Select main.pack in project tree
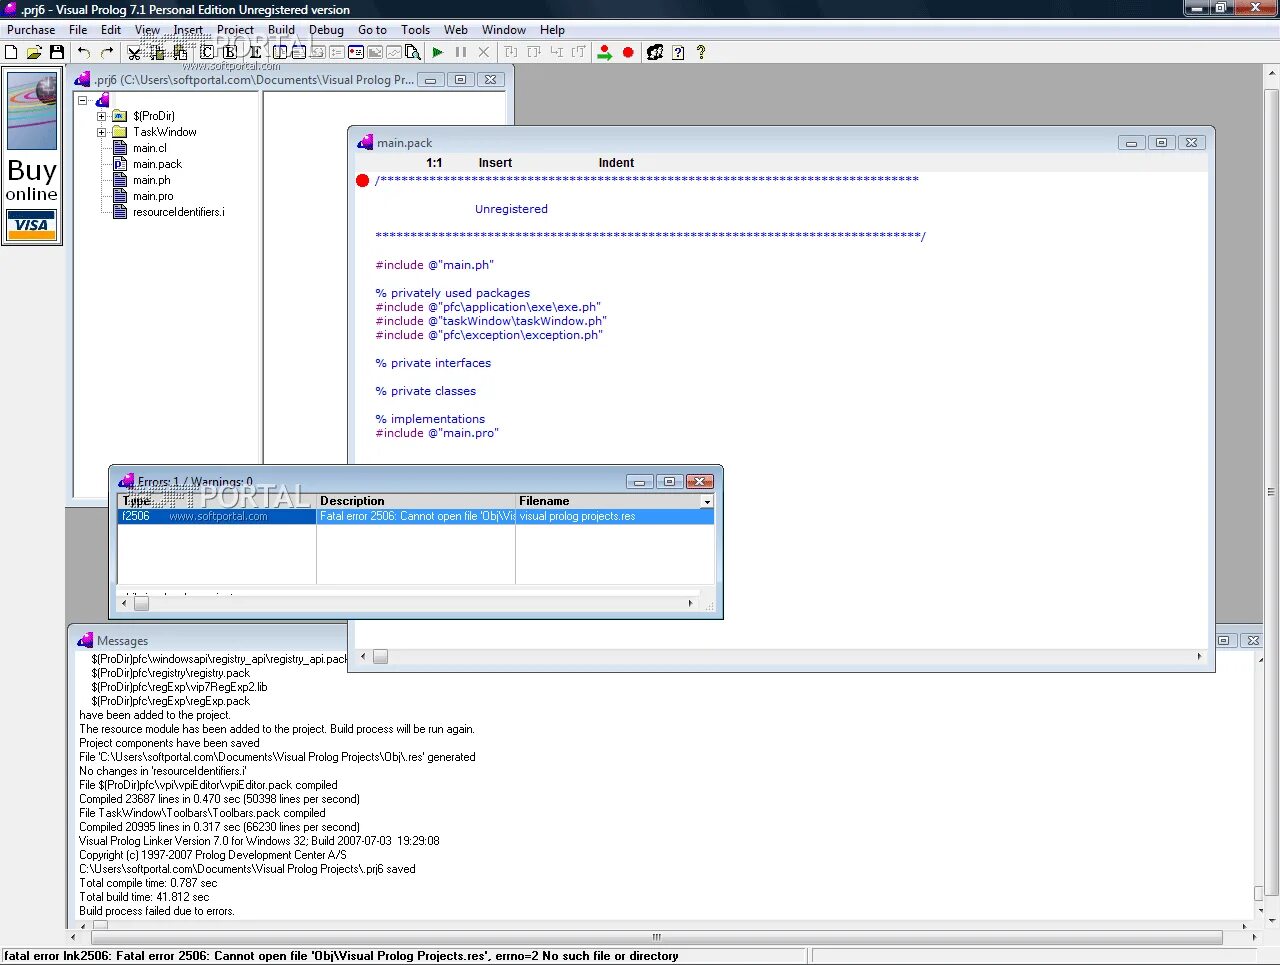This screenshot has height=965, width=1280. point(158,164)
